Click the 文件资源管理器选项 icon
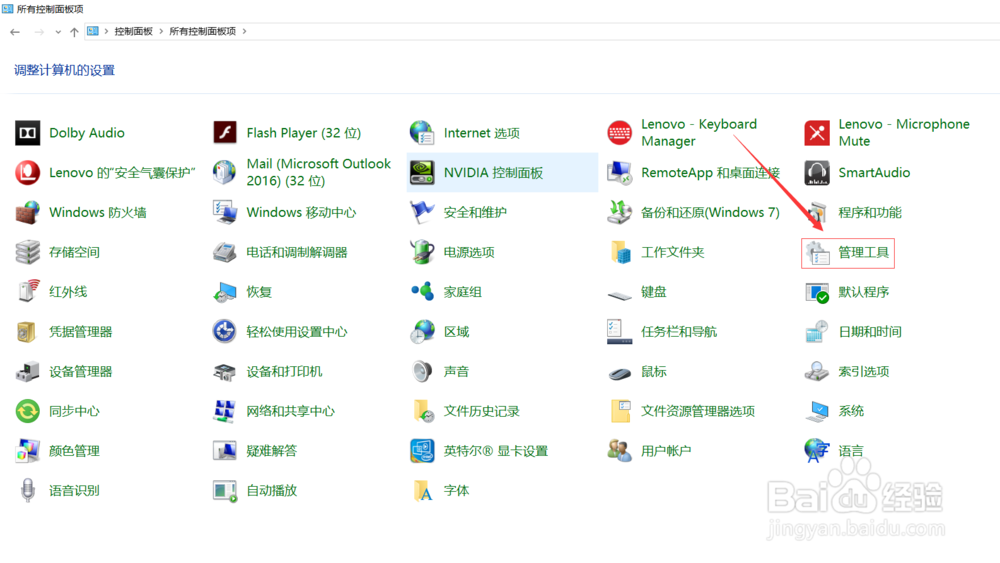 pos(619,411)
